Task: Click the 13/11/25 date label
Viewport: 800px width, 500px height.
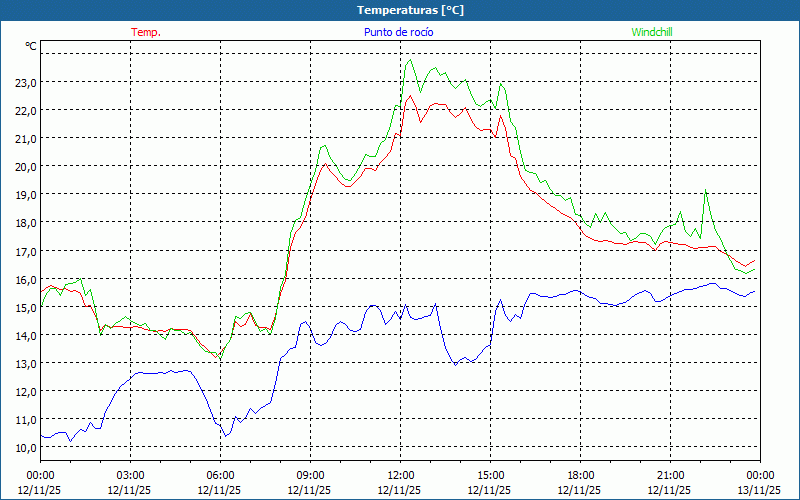Action: (759, 490)
